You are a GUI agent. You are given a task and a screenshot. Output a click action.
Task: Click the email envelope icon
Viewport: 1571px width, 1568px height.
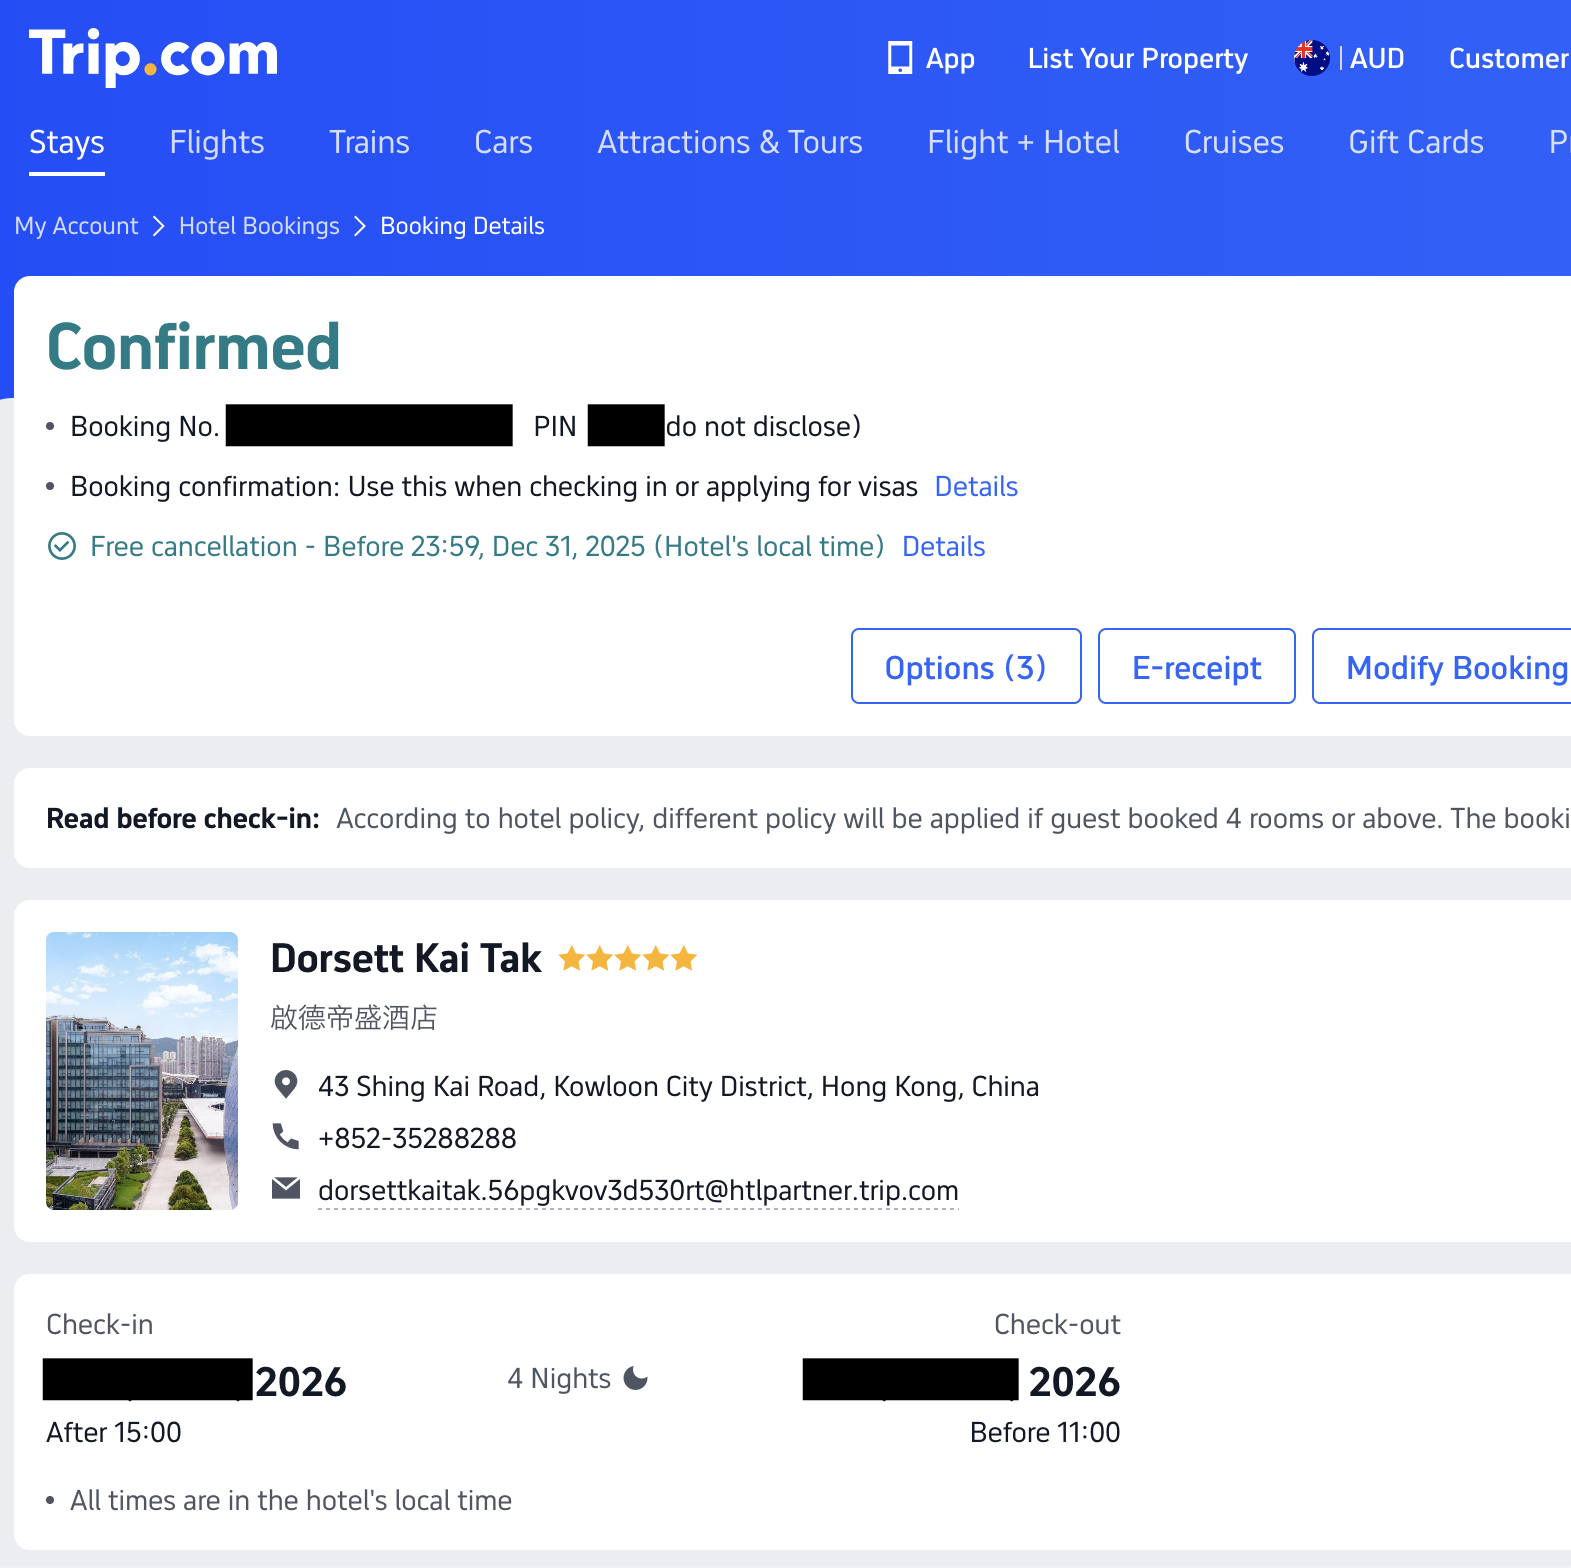285,1189
